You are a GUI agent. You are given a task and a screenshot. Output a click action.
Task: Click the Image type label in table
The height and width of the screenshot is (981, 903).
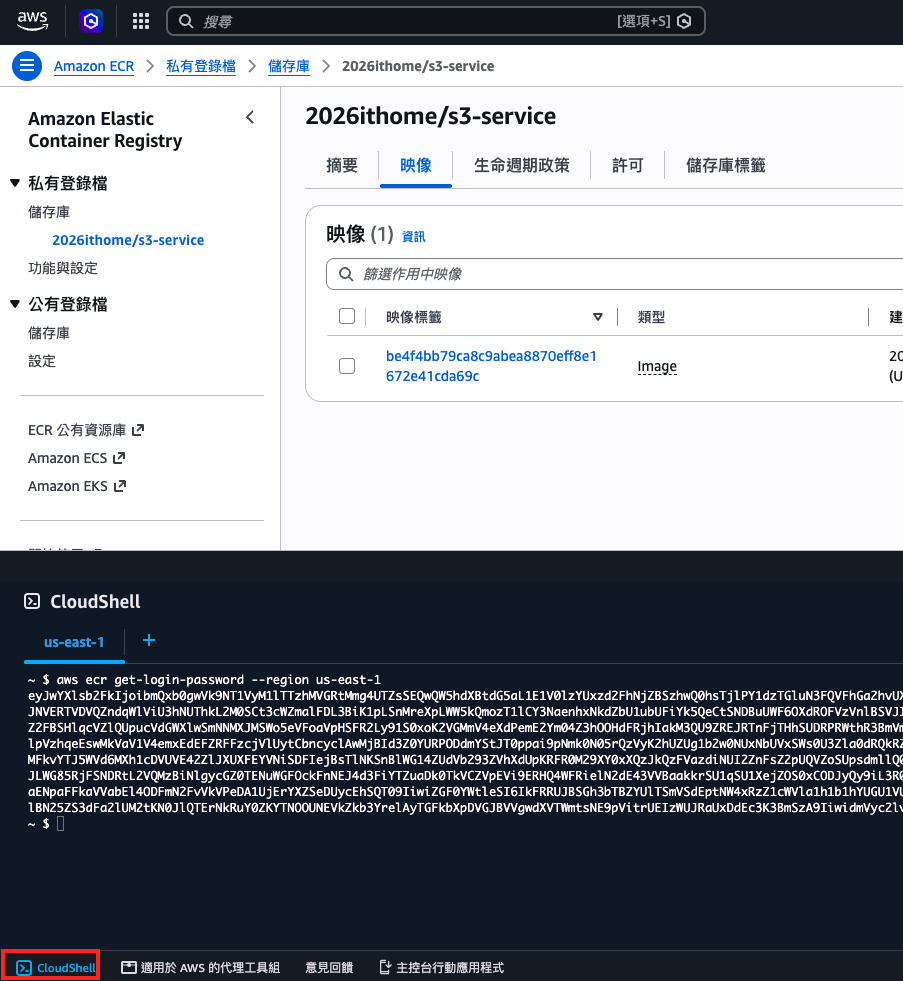tap(657, 366)
